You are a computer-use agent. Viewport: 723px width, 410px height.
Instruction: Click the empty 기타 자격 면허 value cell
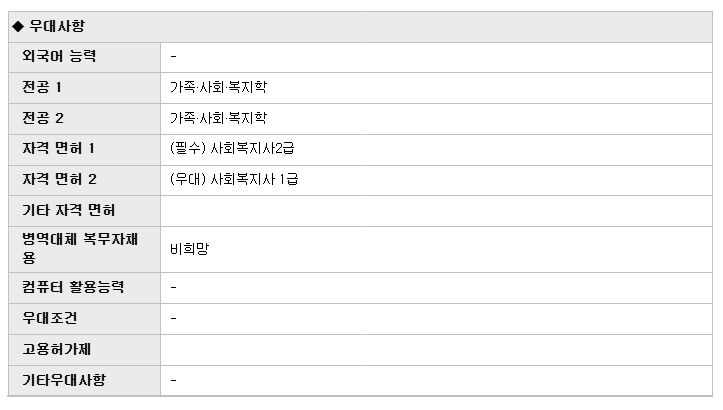click(x=436, y=211)
